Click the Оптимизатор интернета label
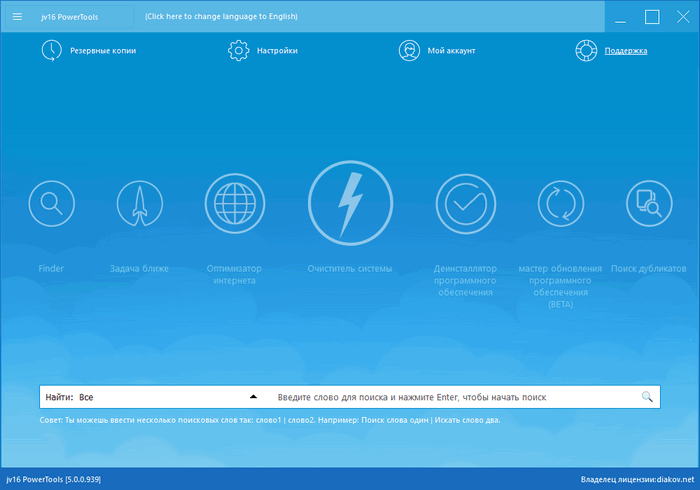Image resolution: width=700 pixels, height=490 pixels. (234, 274)
